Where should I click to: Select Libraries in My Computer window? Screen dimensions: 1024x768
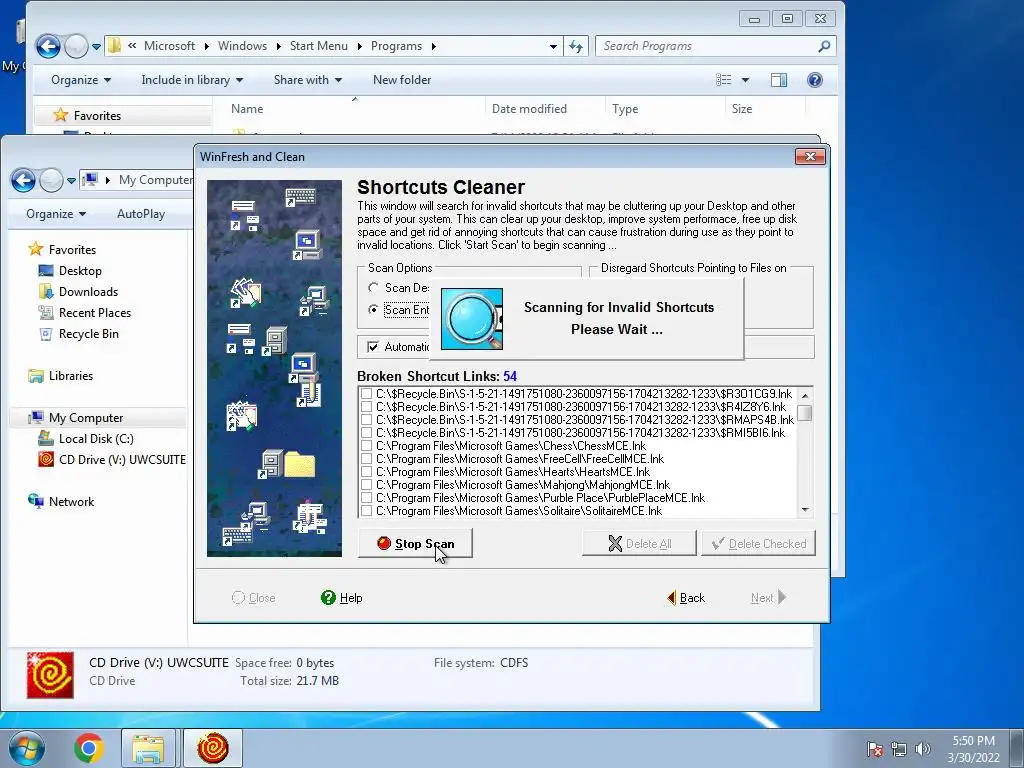click(x=71, y=376)
